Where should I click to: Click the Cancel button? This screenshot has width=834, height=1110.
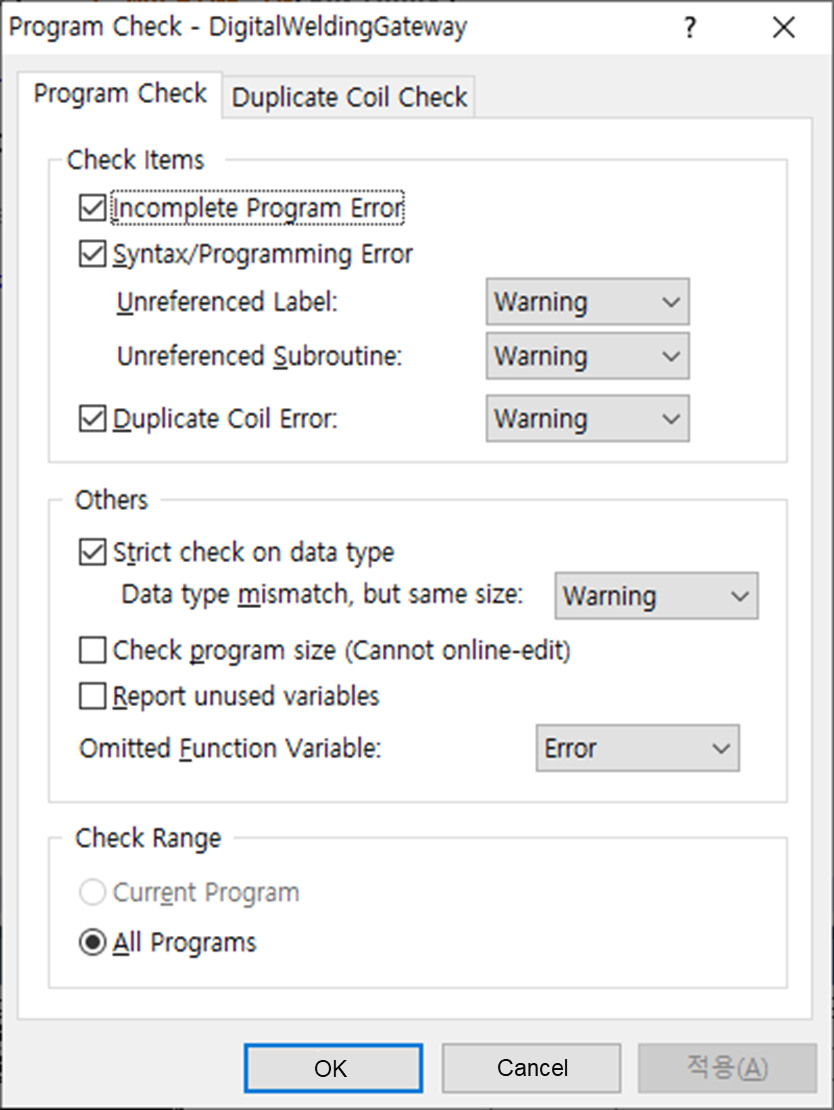coord(532,1068)
